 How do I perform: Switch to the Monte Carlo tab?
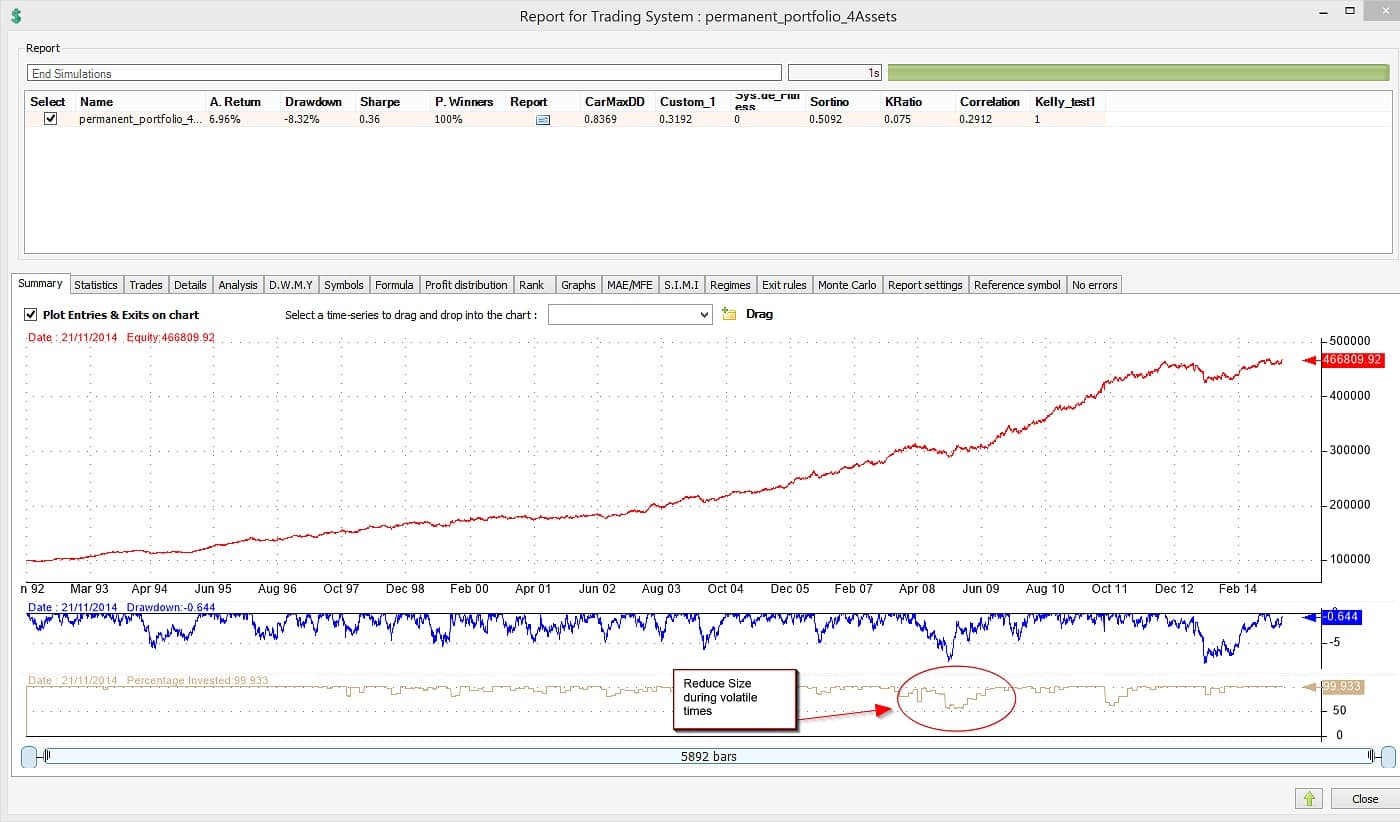[847, 285]
